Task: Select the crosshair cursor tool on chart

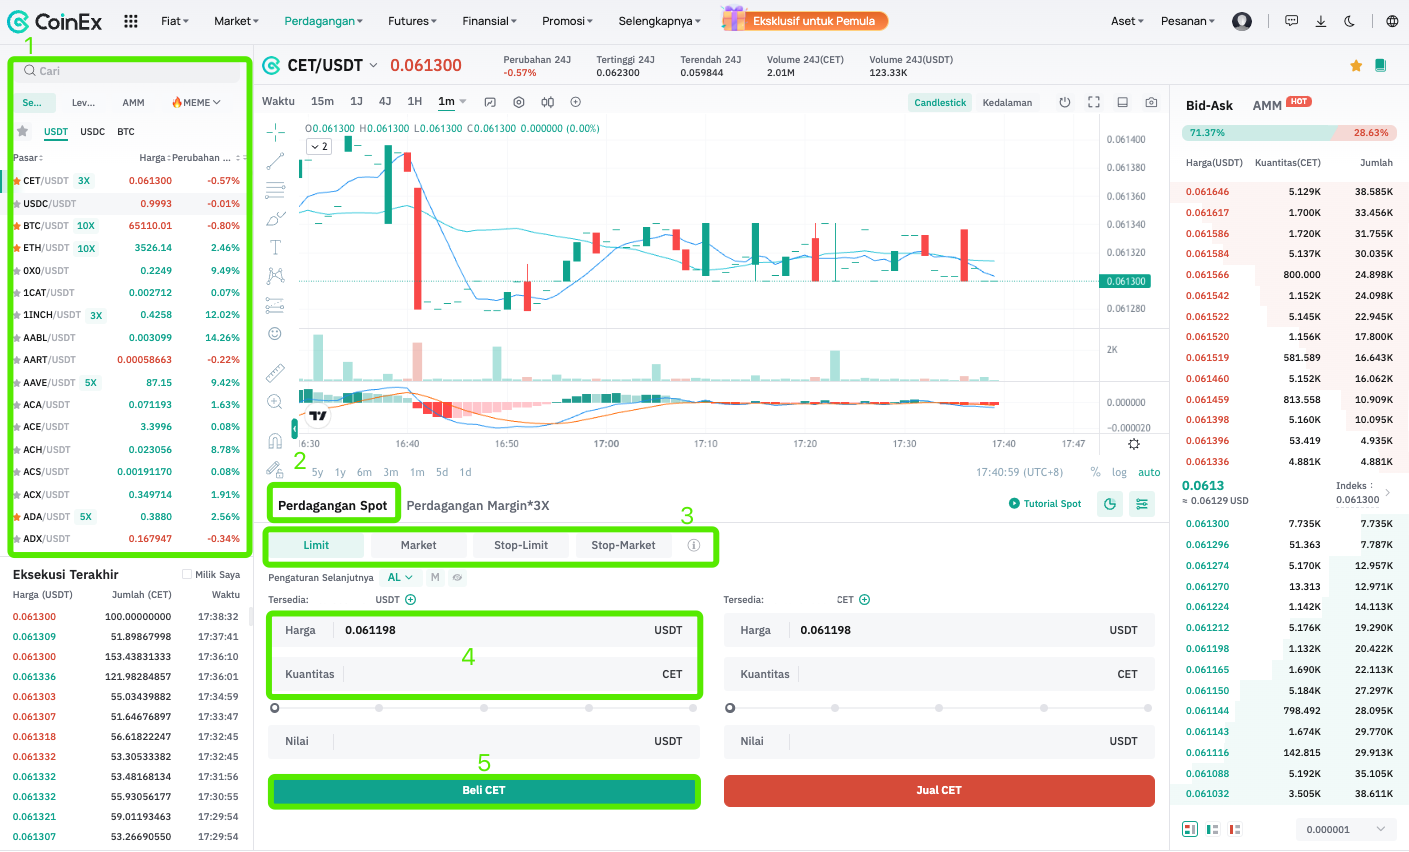Action: (276, 131)
